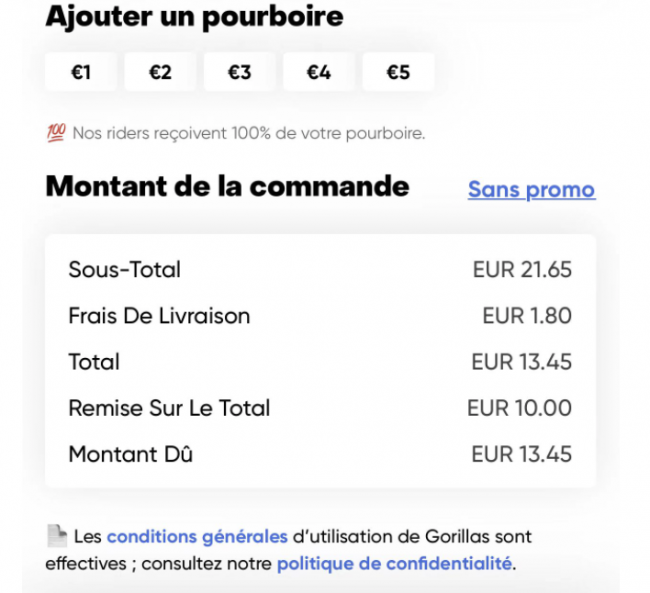
Task: Choose the €4 tip amount
Action: point(319,72)
